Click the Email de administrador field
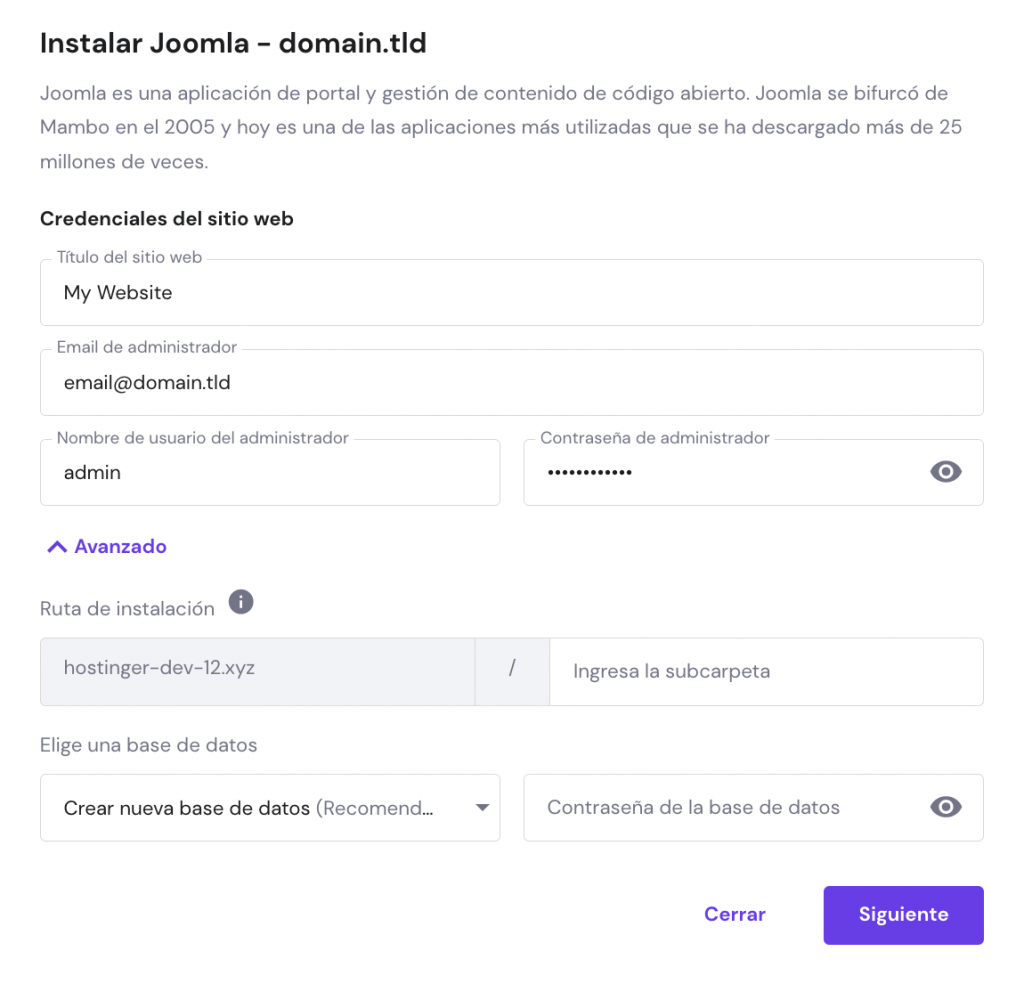This screenshot has width=1024, height=992. pyautogui.click(x=512, y=382)
